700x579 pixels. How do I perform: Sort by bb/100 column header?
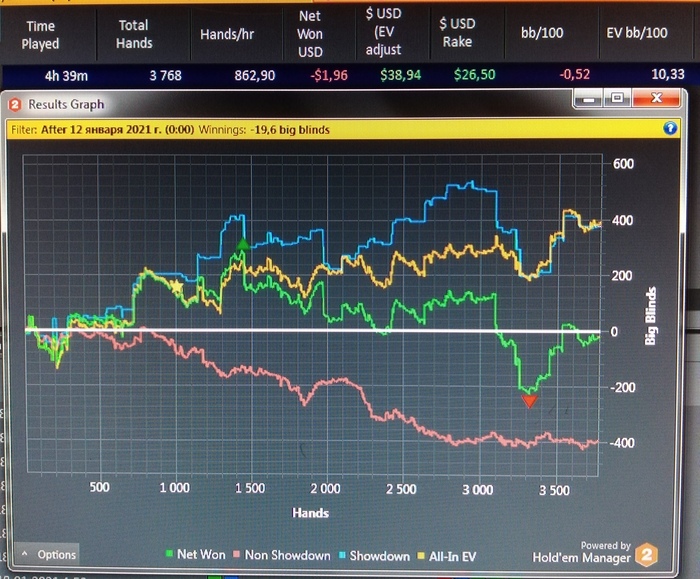(542, 33)
